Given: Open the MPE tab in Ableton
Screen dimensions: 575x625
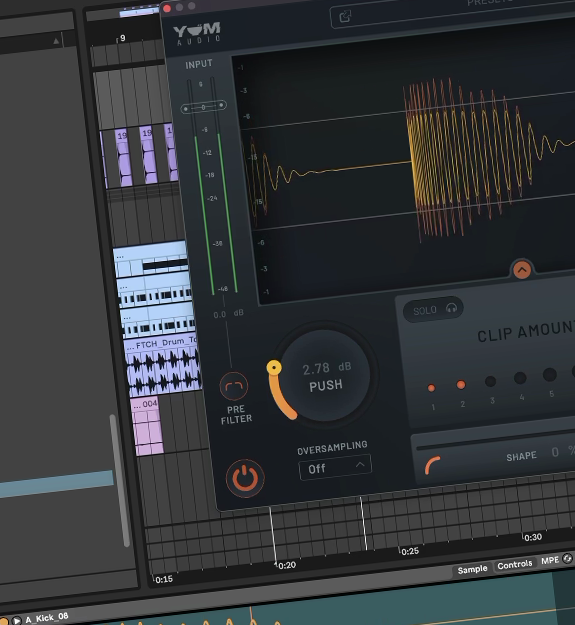Looking at the screenshot, I should (x=550, y=560).
